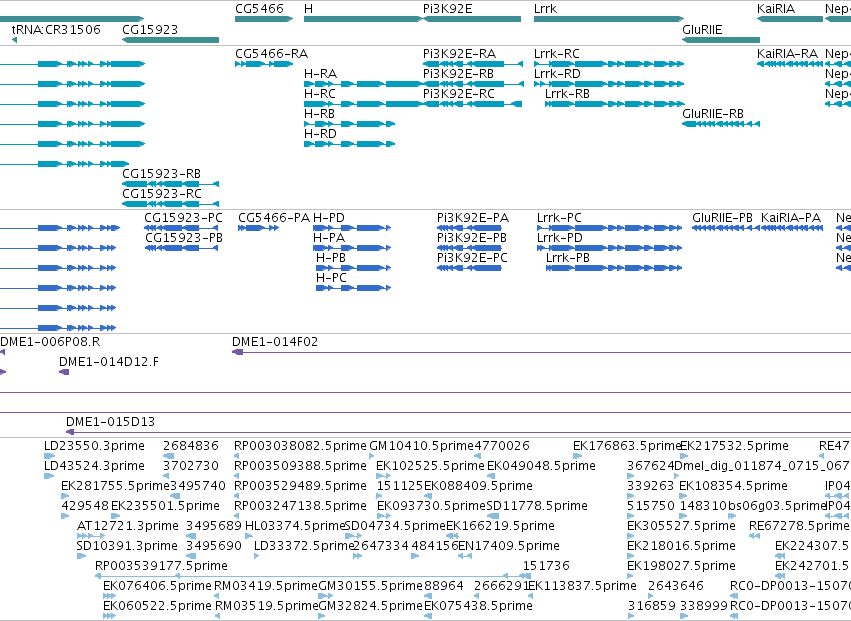Select the CG5466 gene feature
The width and height of the screenshot is (851, 621).
(264, 19)
